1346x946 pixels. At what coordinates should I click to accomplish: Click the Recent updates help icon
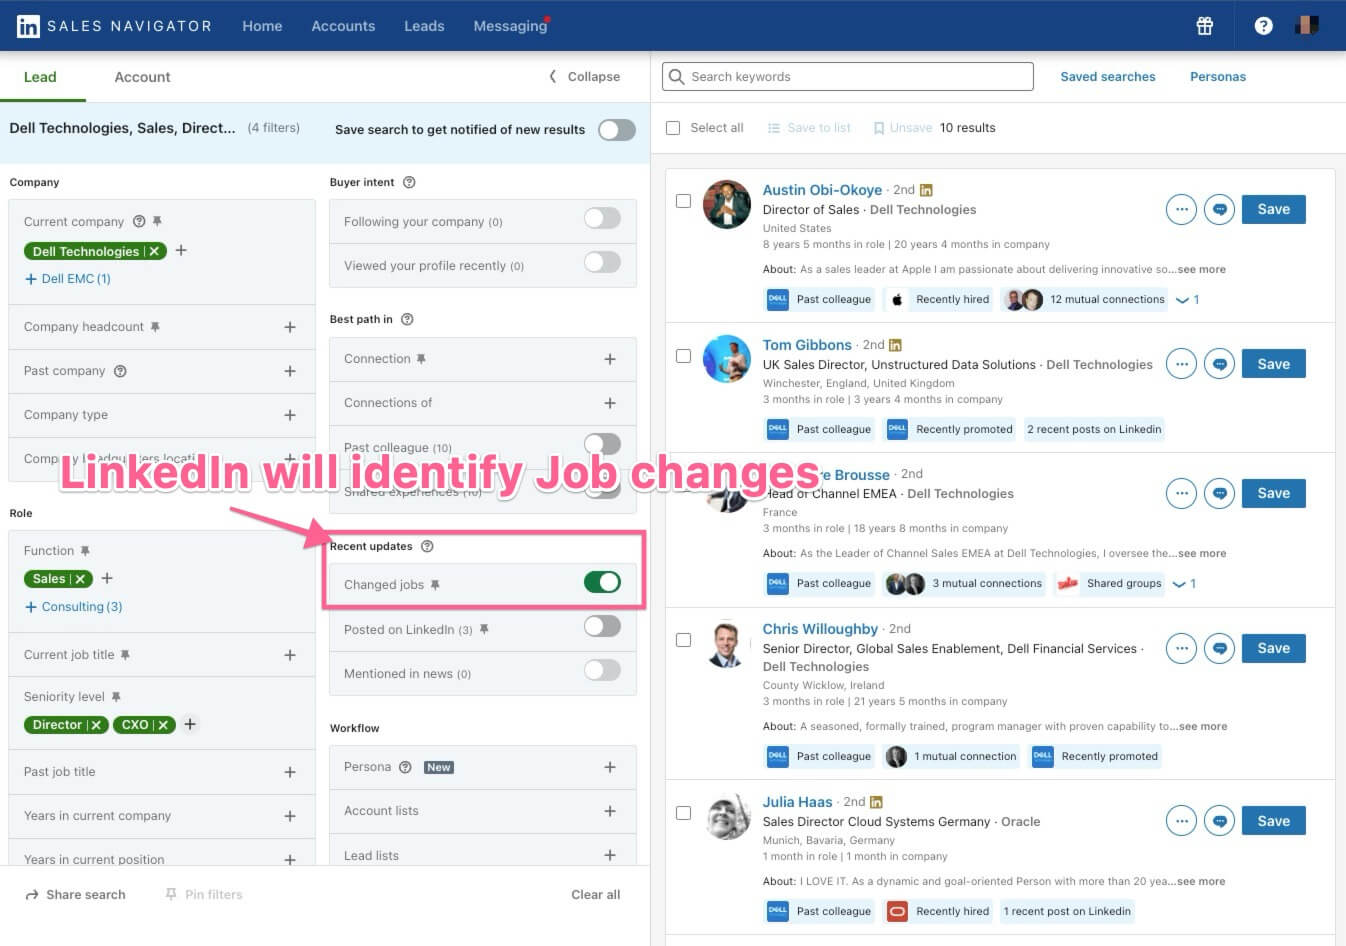(x=427, y=546)
